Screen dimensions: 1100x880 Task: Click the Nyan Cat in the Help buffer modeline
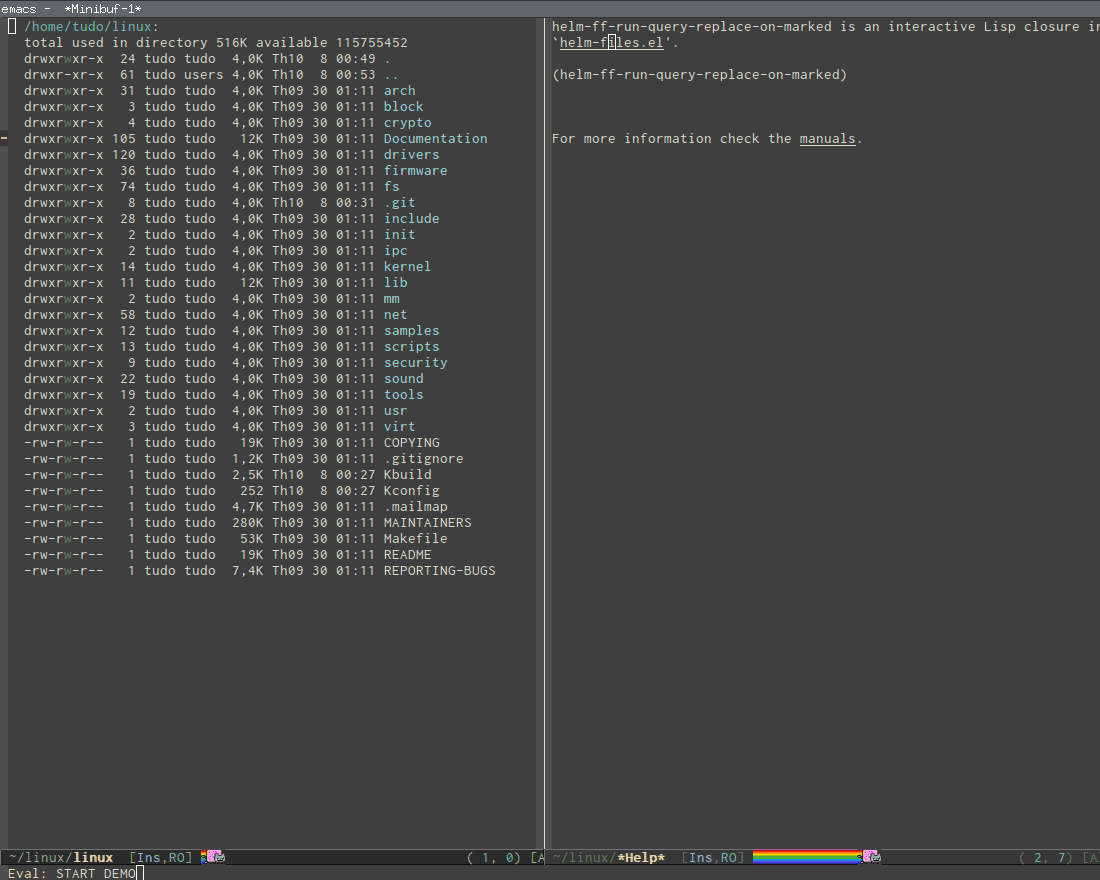click(x=871, y=857)
